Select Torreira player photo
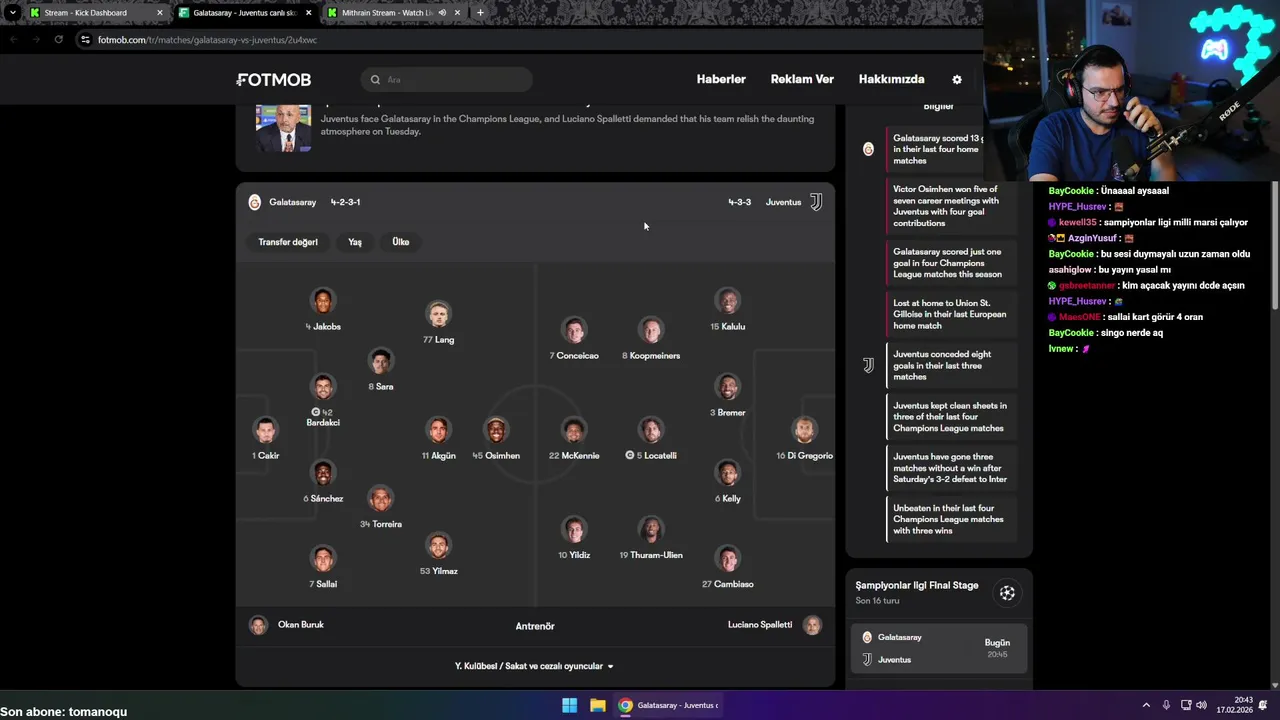 pos(380,498)
